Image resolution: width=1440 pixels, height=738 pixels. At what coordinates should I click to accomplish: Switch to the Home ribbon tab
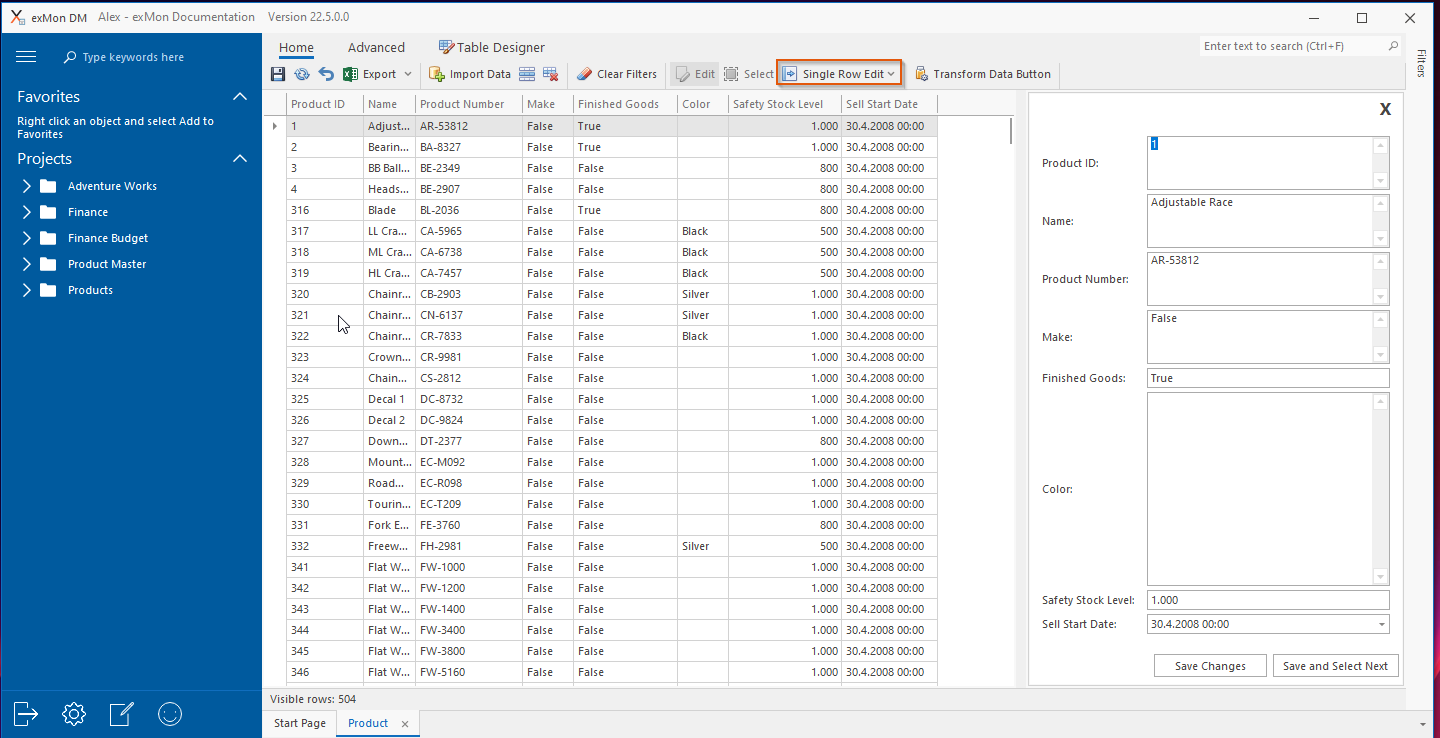(296, 47)
